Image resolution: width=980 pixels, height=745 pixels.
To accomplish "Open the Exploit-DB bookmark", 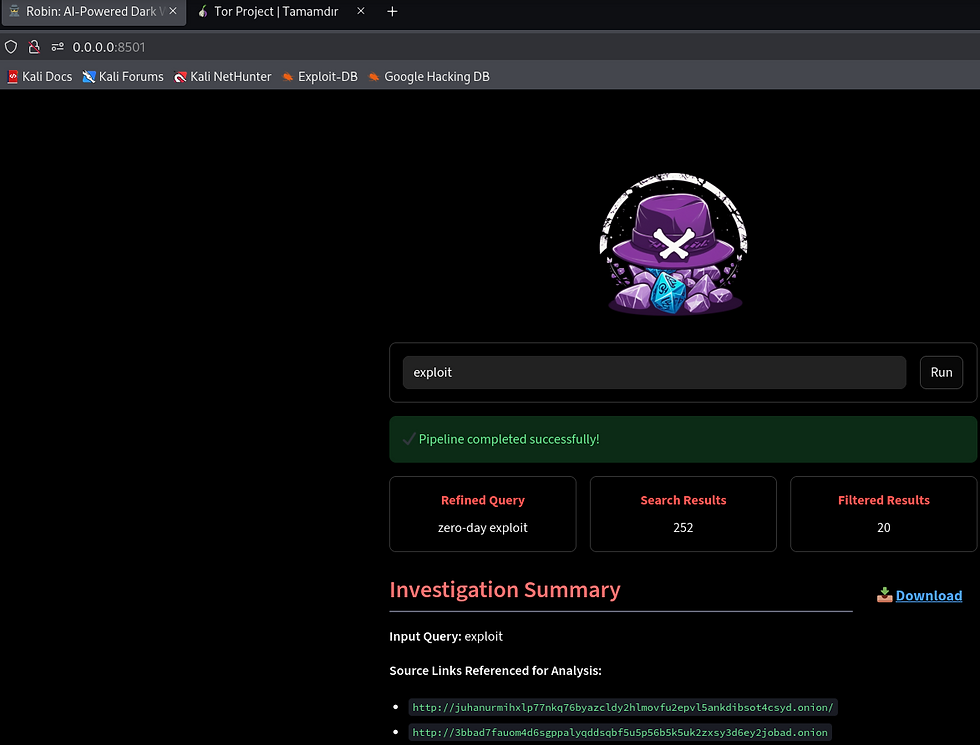I will tap(319, 76).
